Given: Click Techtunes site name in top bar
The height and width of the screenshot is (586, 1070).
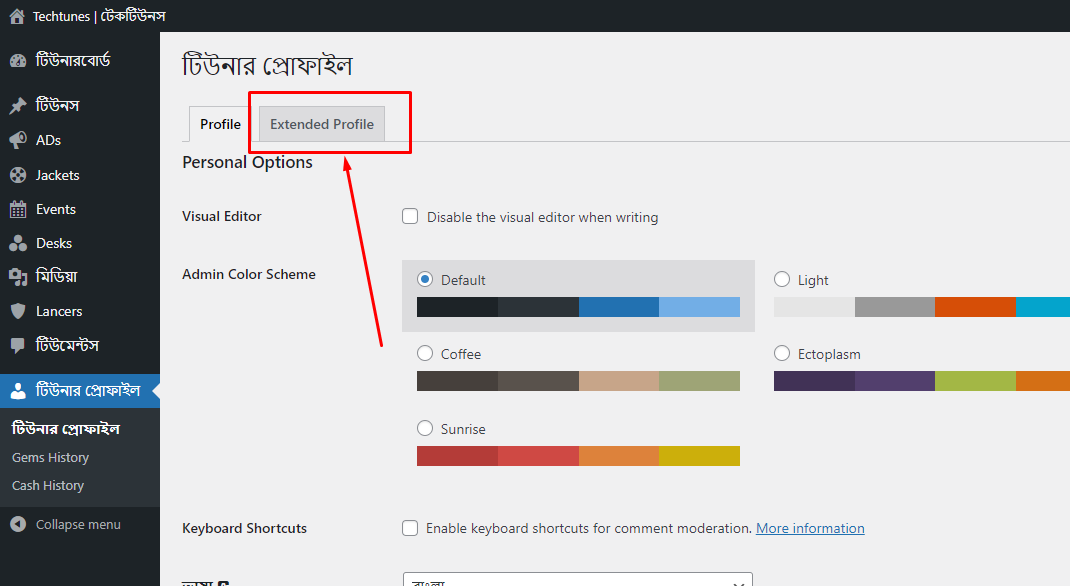Looking at the screenshot, I should click(99, 16).
